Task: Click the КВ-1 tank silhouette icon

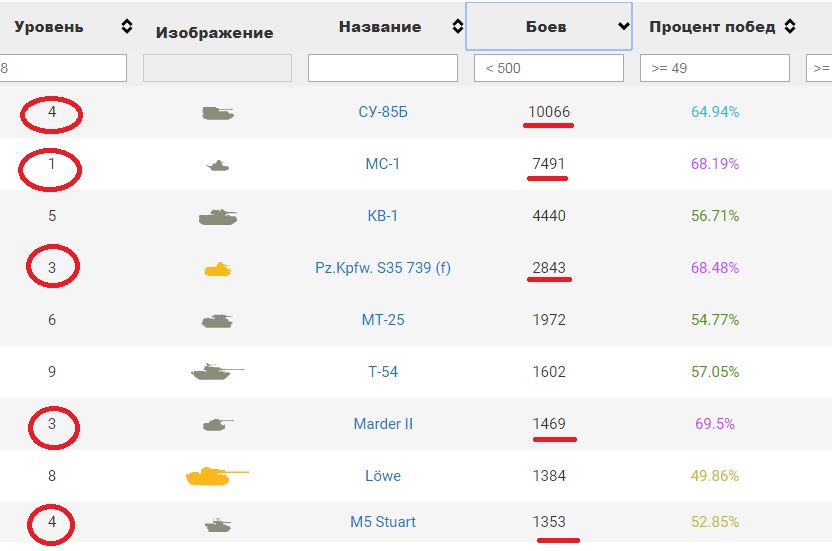Action: [218, 217]
